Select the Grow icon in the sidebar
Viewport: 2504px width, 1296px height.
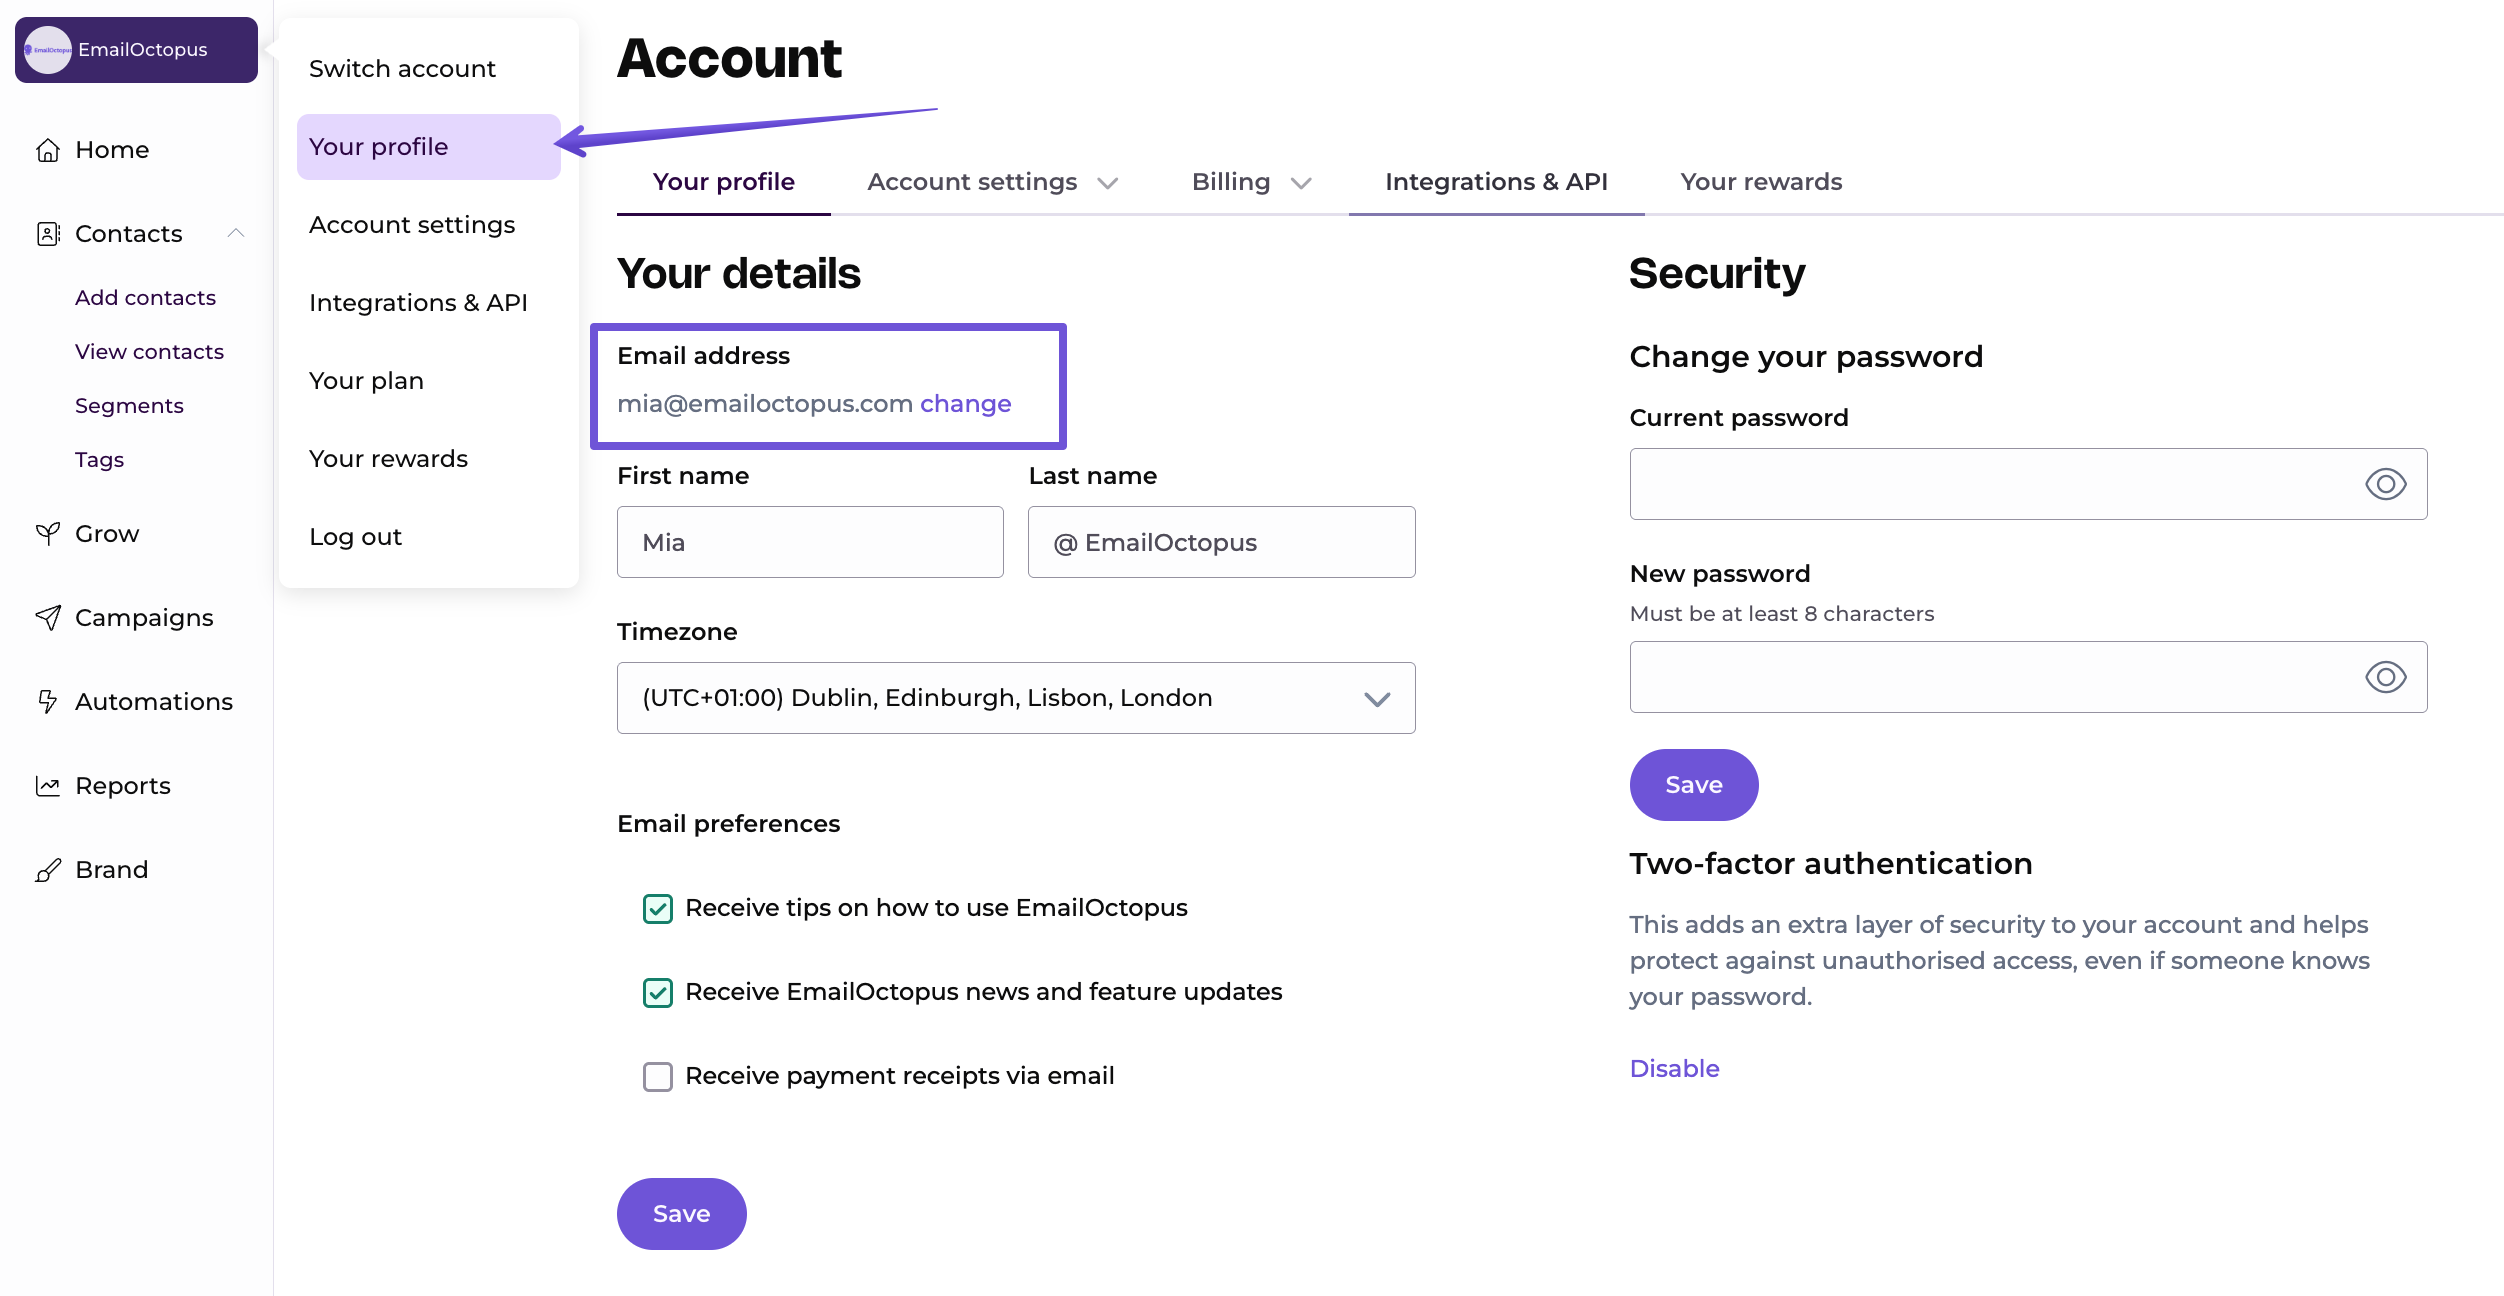[x=46, y=533]
